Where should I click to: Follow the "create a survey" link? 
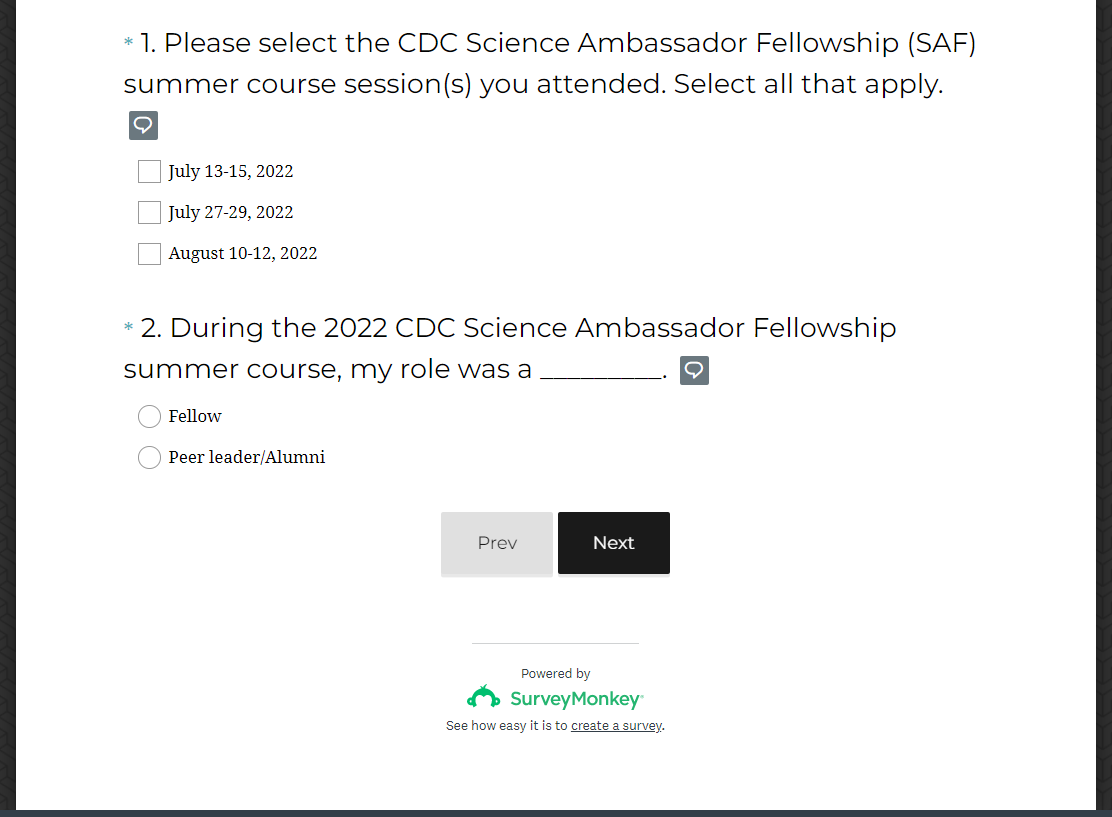point(616,726)
